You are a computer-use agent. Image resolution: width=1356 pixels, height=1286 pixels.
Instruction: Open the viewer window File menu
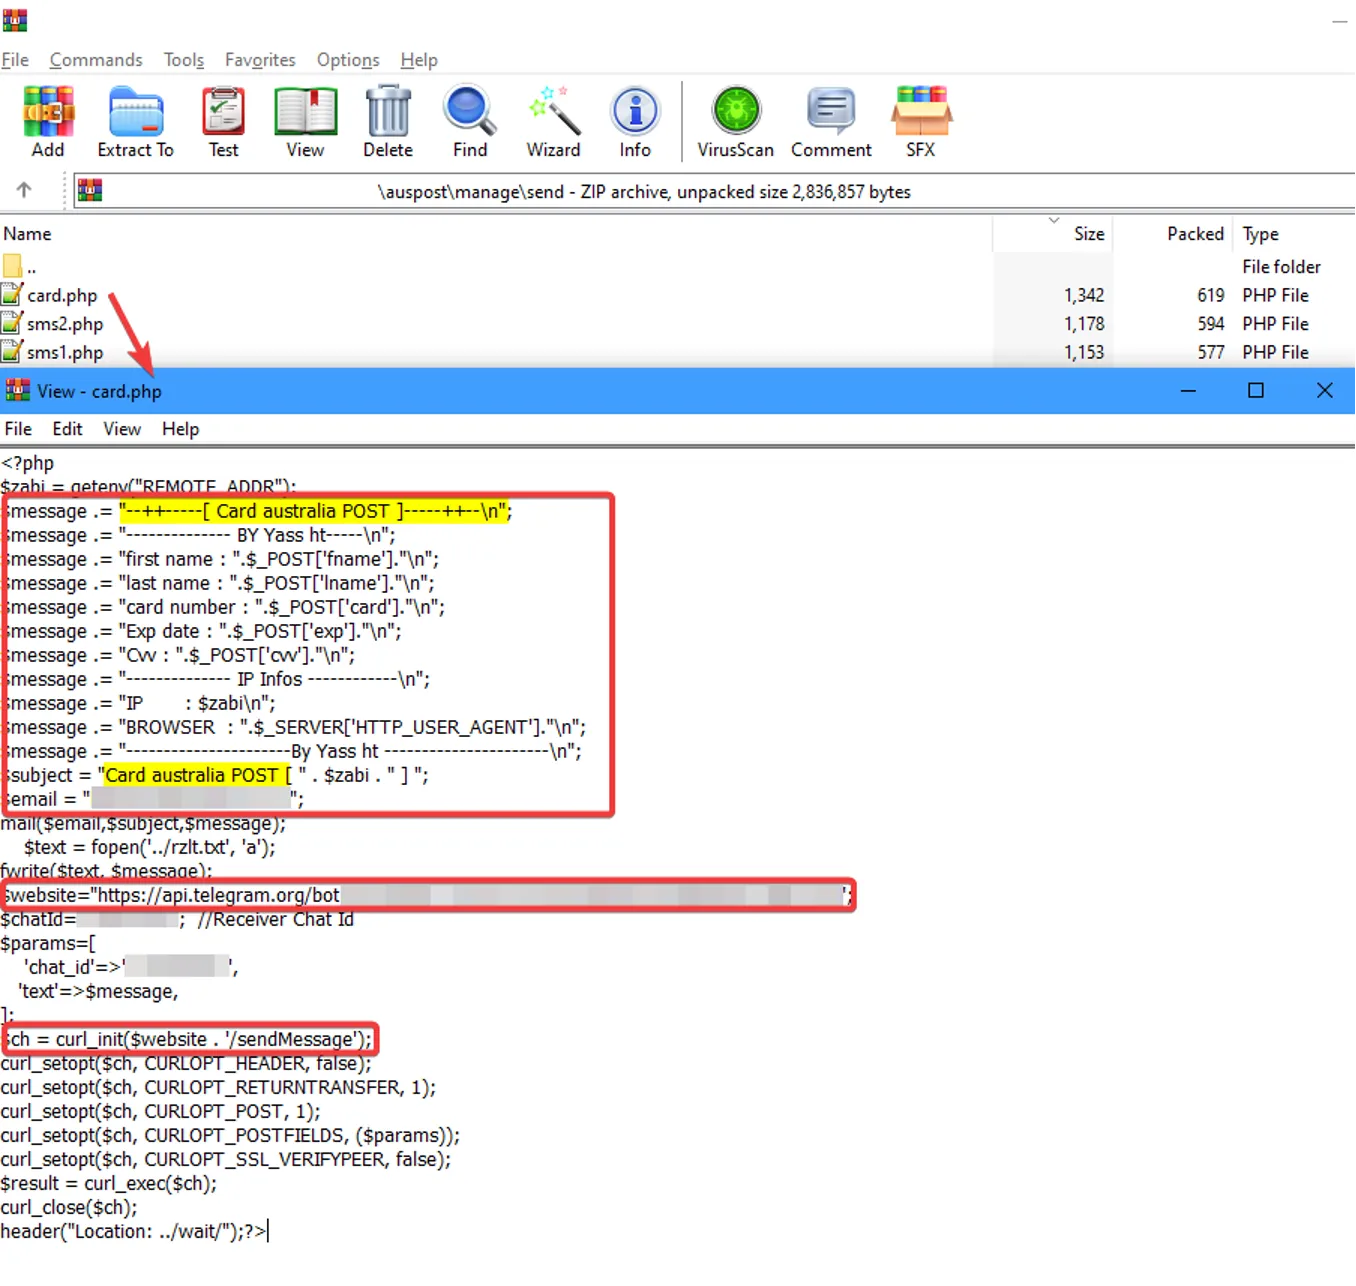point(18,429)
